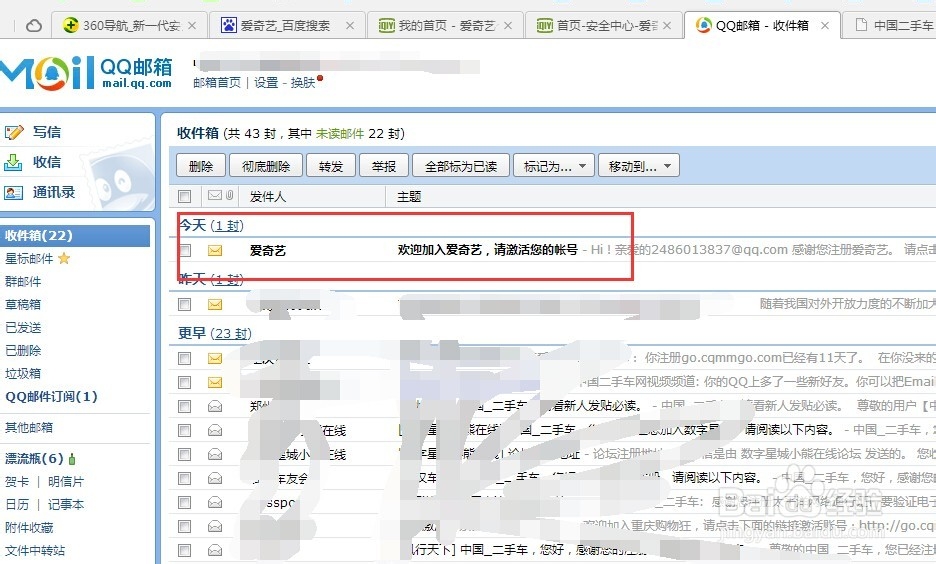Click the 换肤 link

pos(303,82)
